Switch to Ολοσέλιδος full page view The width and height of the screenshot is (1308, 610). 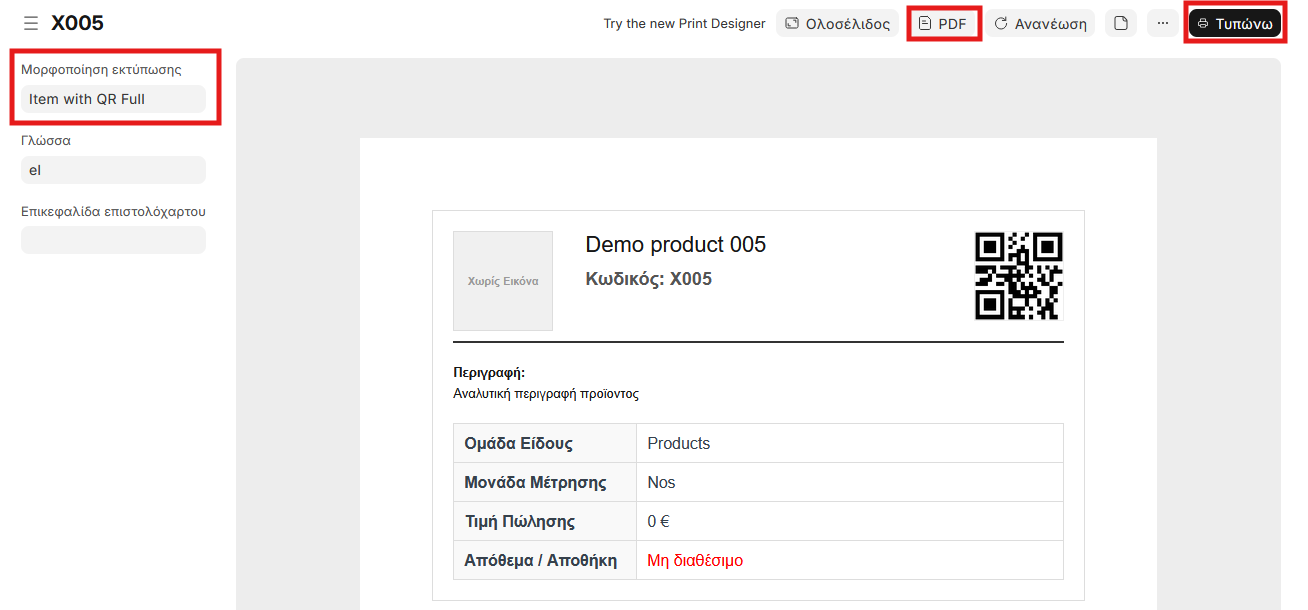[x=837, y=23]
